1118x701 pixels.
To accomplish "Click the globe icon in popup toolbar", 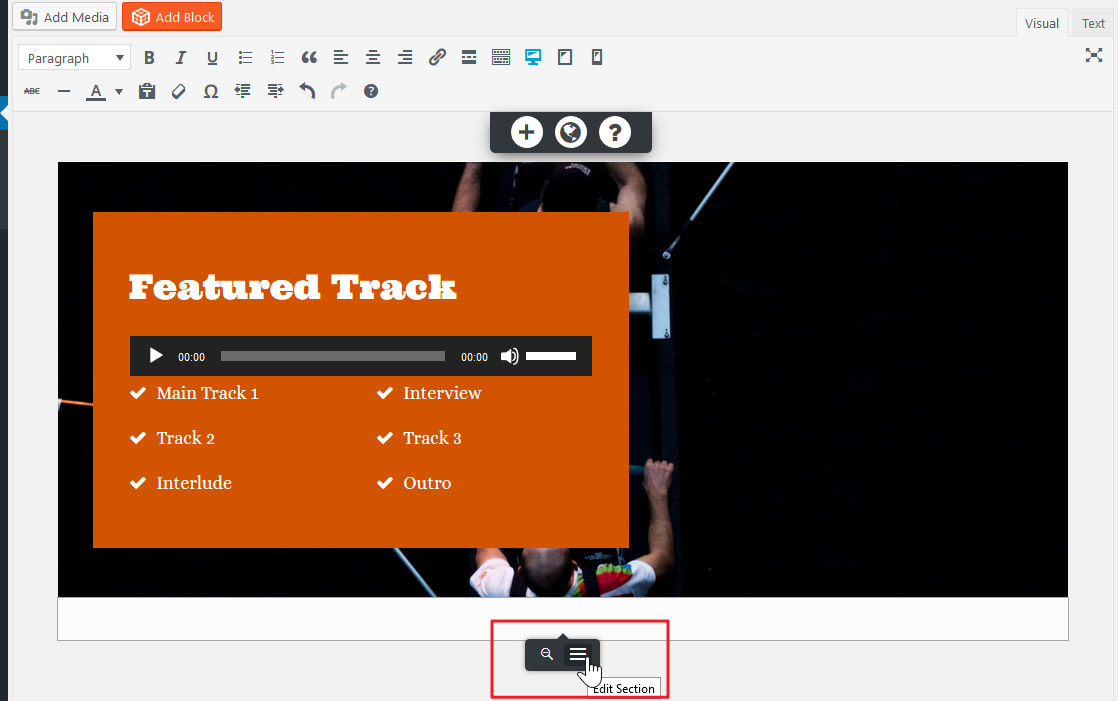I will pyautogui.click(x=570, y=132).
